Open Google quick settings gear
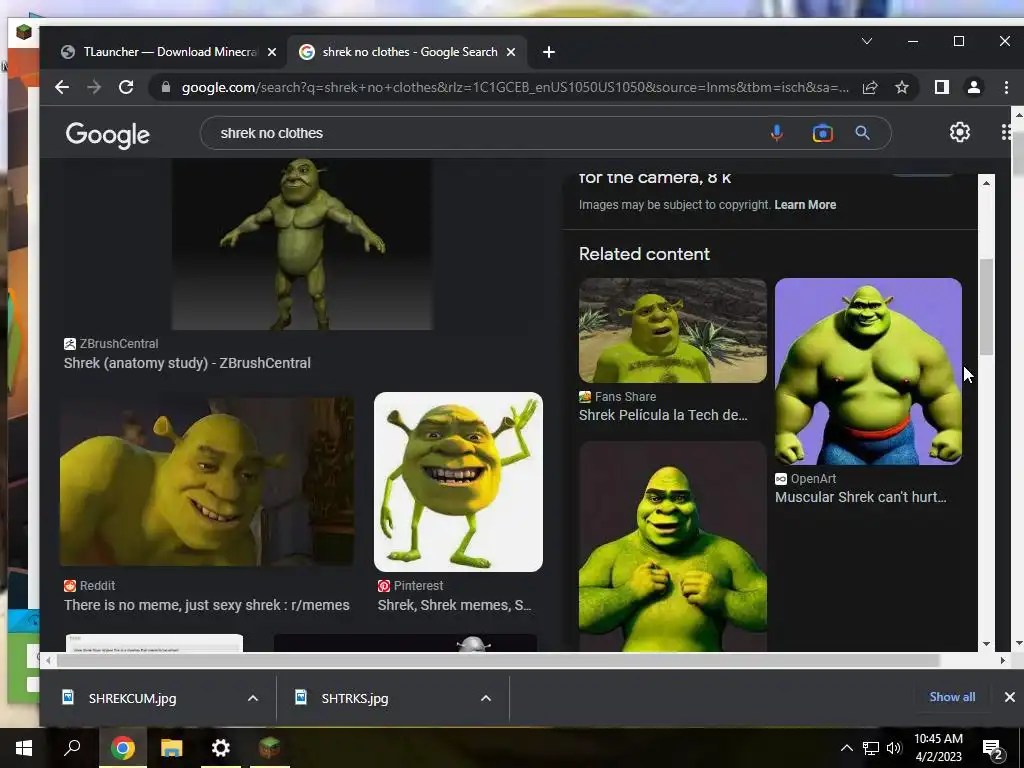The height and width of the screenshot is (768, 1024). coord(959,133)
